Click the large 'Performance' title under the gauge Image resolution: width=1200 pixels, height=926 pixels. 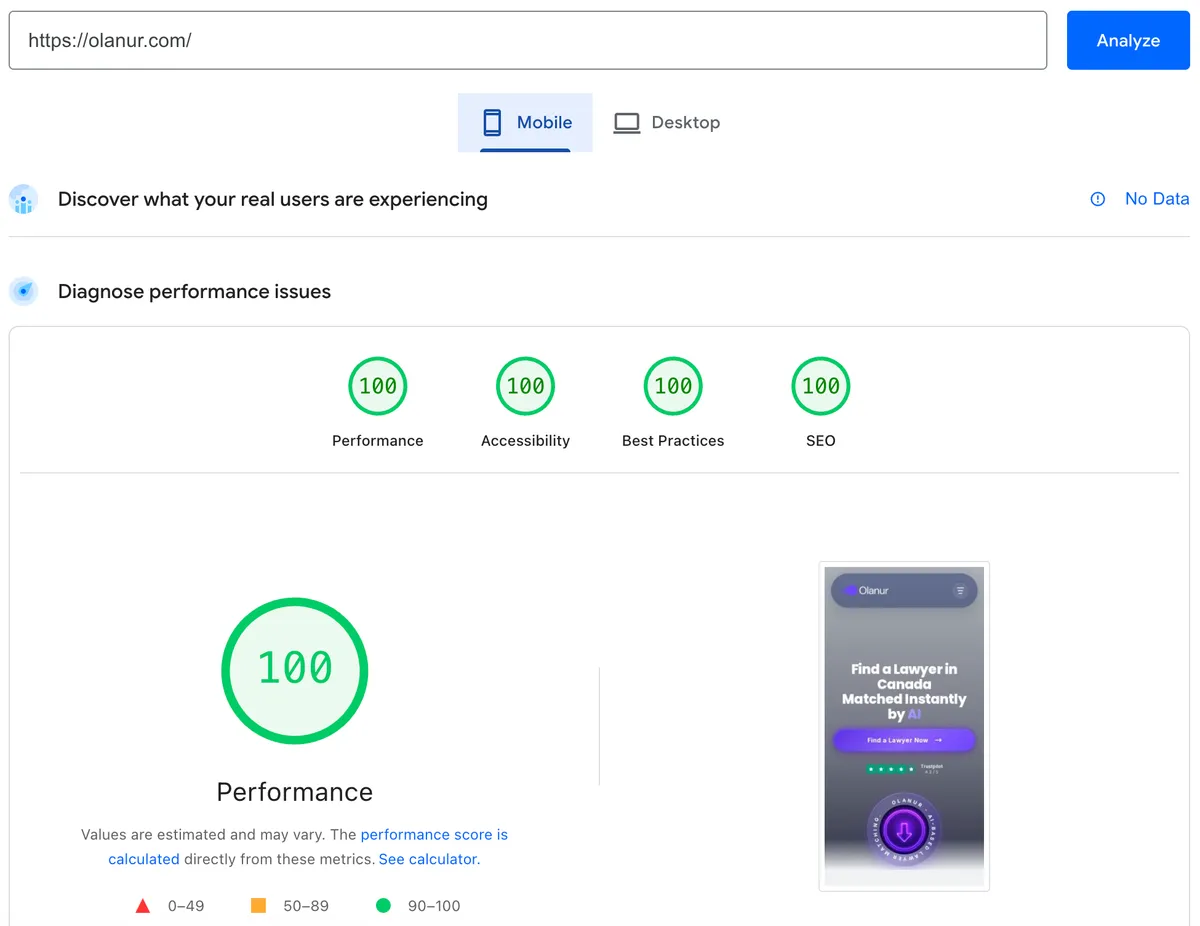pos(295,792)
